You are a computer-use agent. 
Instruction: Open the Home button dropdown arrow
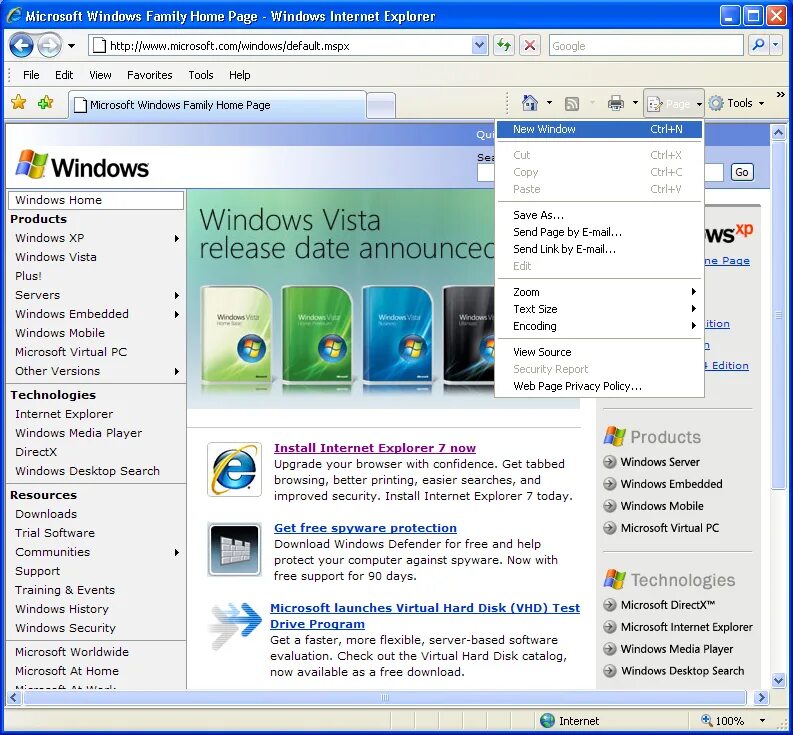549,103
